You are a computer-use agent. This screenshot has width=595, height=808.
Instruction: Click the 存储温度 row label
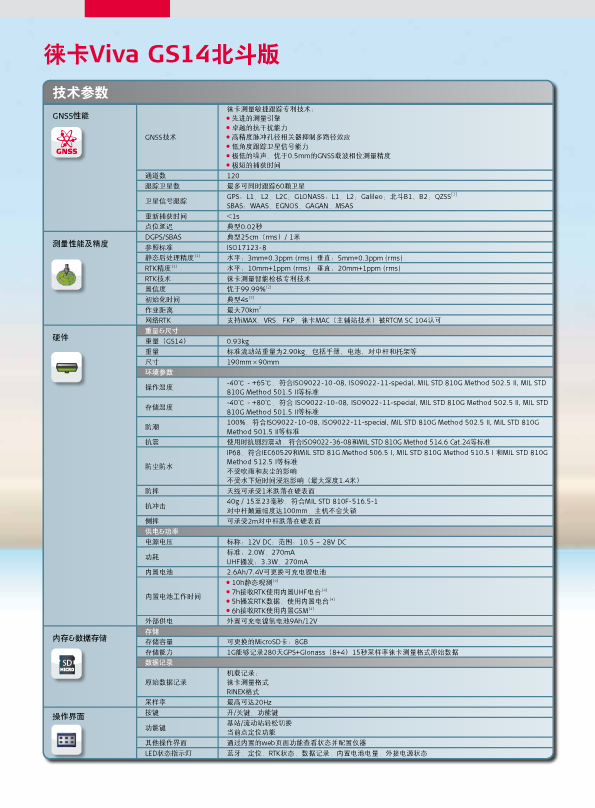coord(159,407)
